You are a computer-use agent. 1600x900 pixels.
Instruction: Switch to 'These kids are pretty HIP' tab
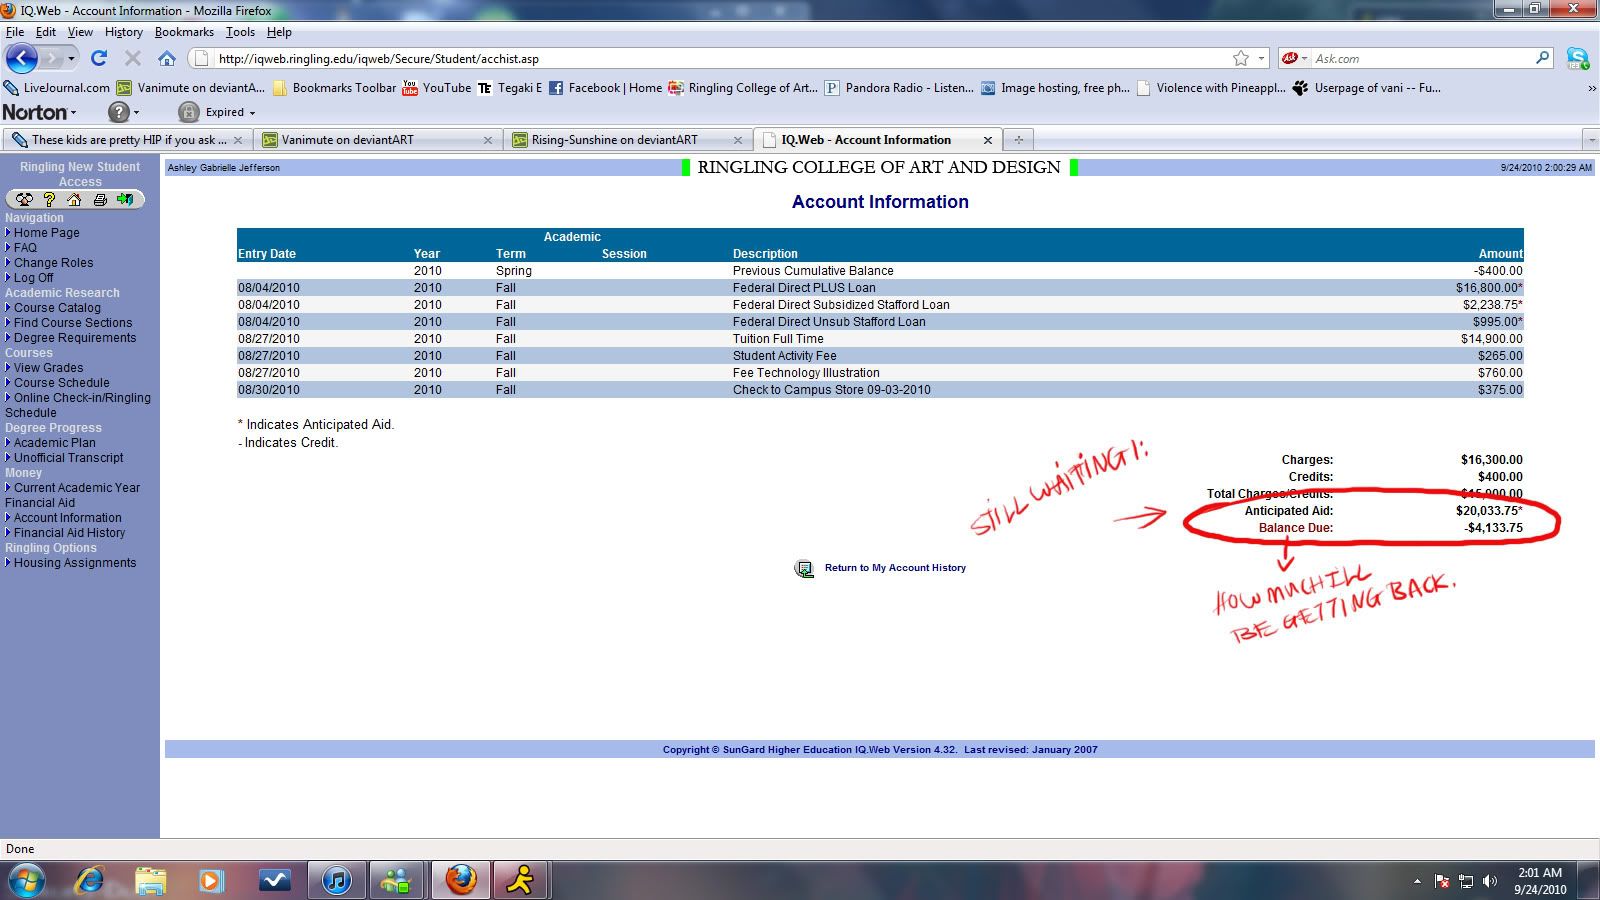tap(127, 140)
